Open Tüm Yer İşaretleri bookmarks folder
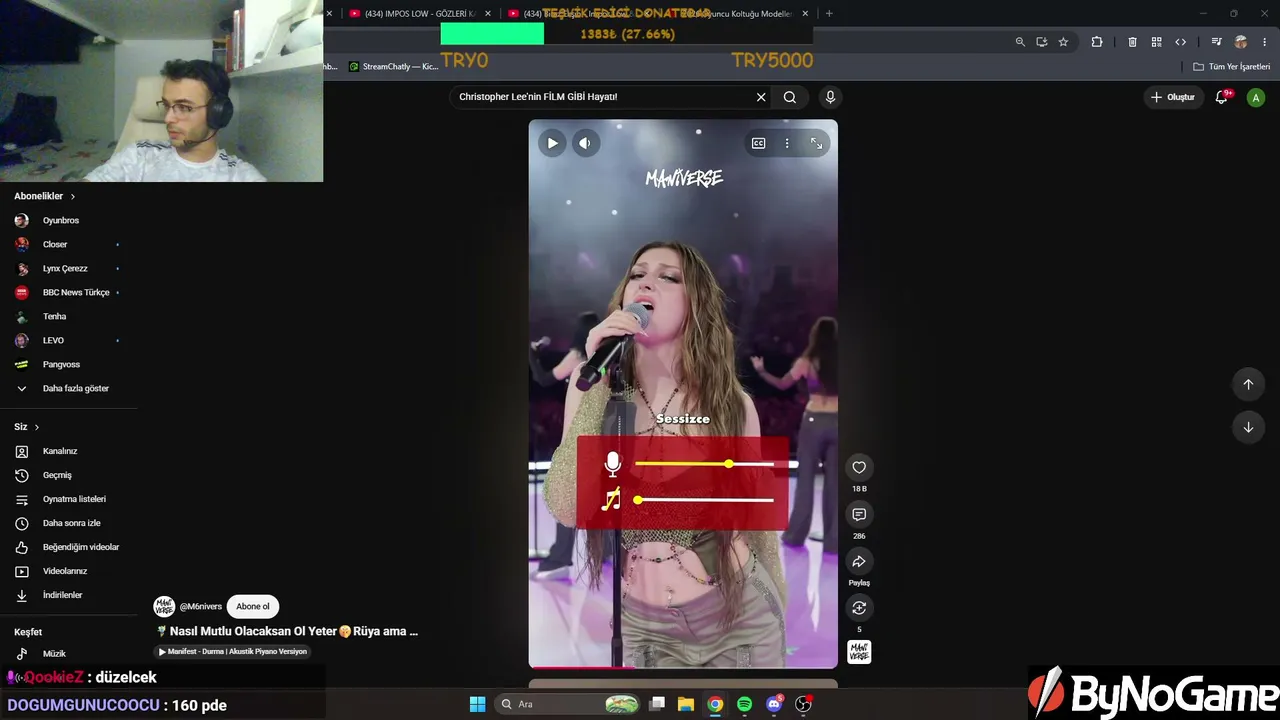 pyautogui.click(x=1232, y=67)
